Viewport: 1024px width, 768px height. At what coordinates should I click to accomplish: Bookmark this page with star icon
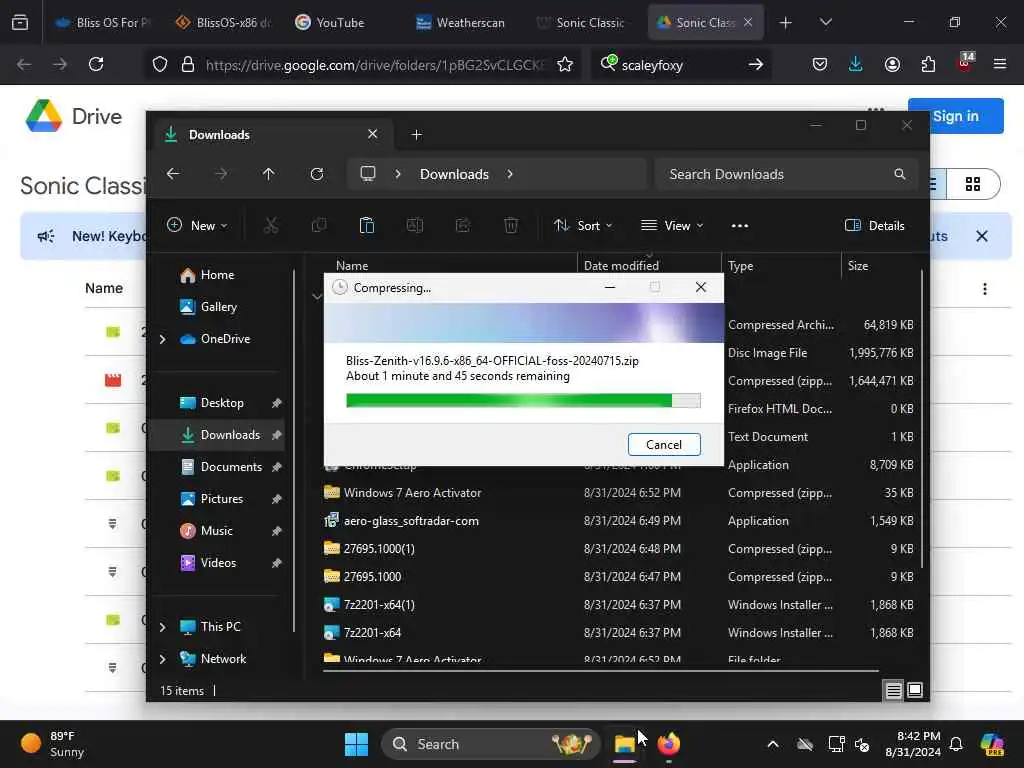(565, 64)
